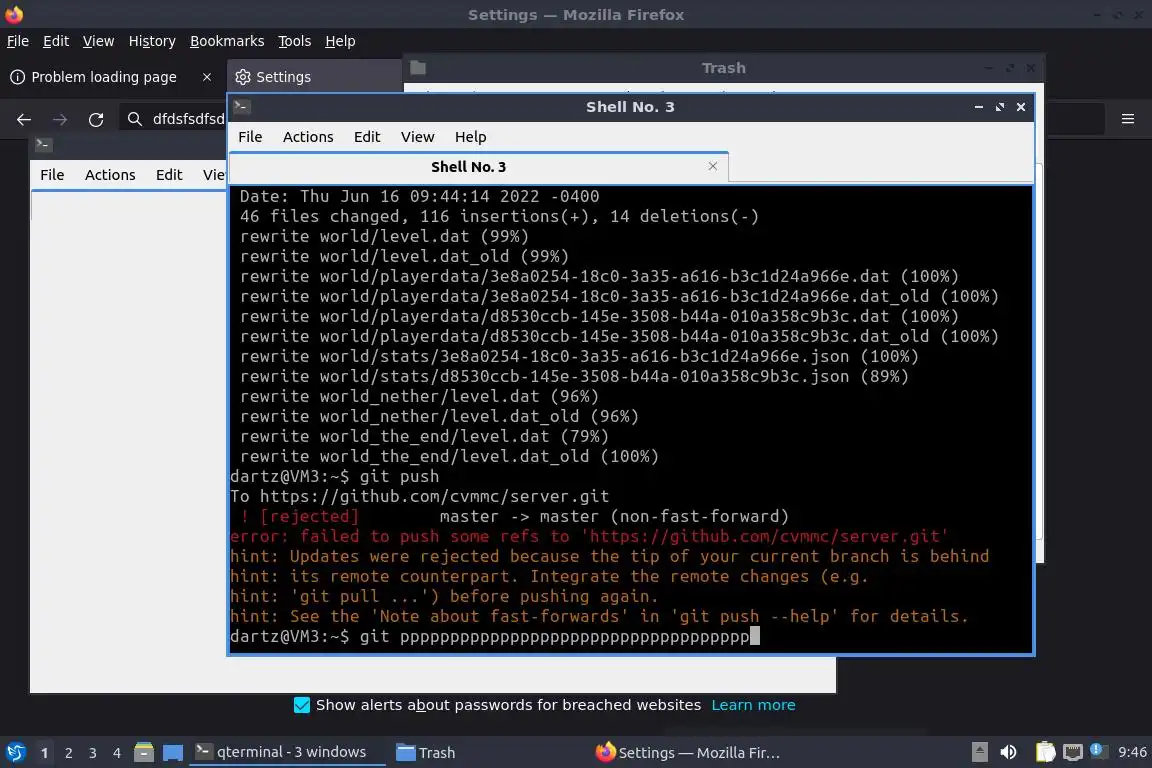Viewport: 1152px width, 768px height.
Task: Close the Shell No. 3 terminal tab
Action: pos(713,166)
